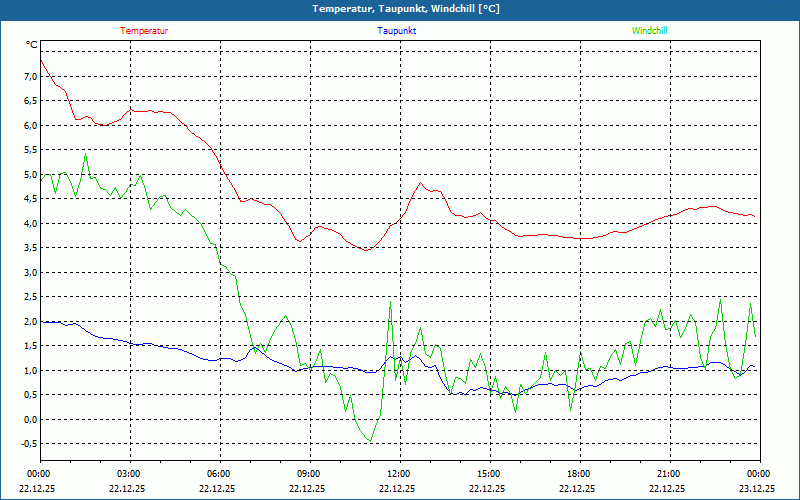Click the 06:00 time axis label
Screen dimensions: 800x500
(x=217, y=474)
